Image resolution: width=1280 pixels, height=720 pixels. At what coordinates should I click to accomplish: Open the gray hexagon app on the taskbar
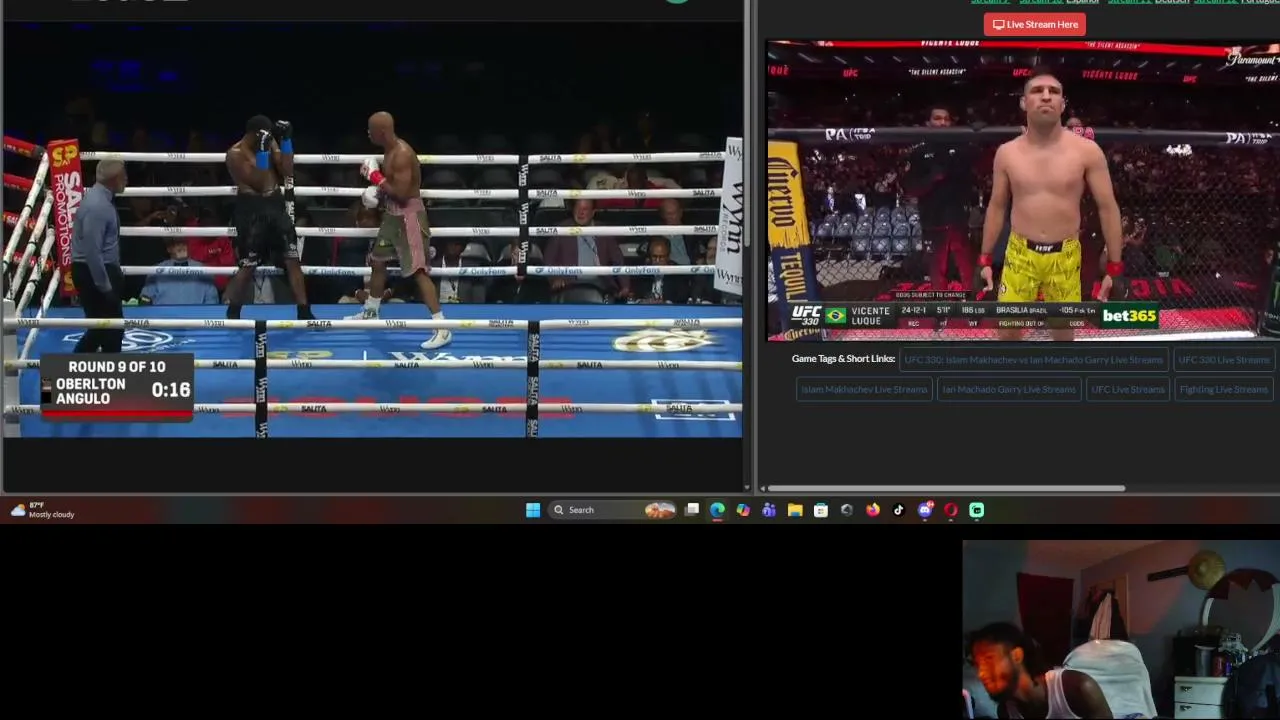point(847,510)
